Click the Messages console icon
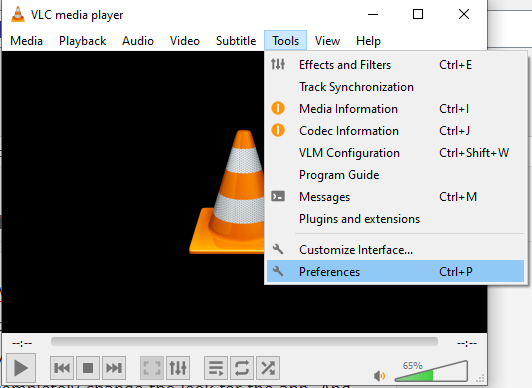The width and height of the screenshot is (532, 388). (x=278, y=196)
